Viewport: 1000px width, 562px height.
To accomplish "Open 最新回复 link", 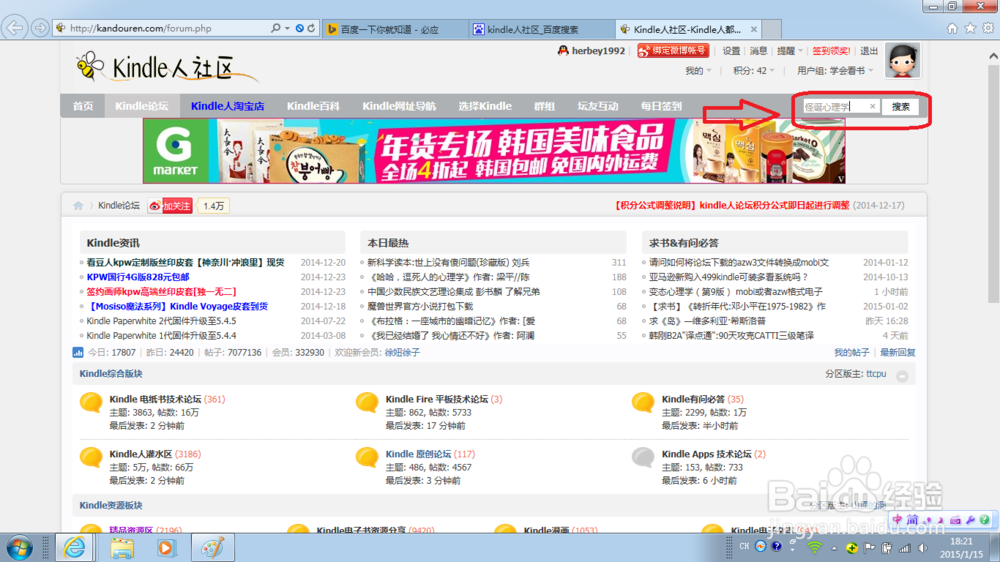I will point(897,352).
